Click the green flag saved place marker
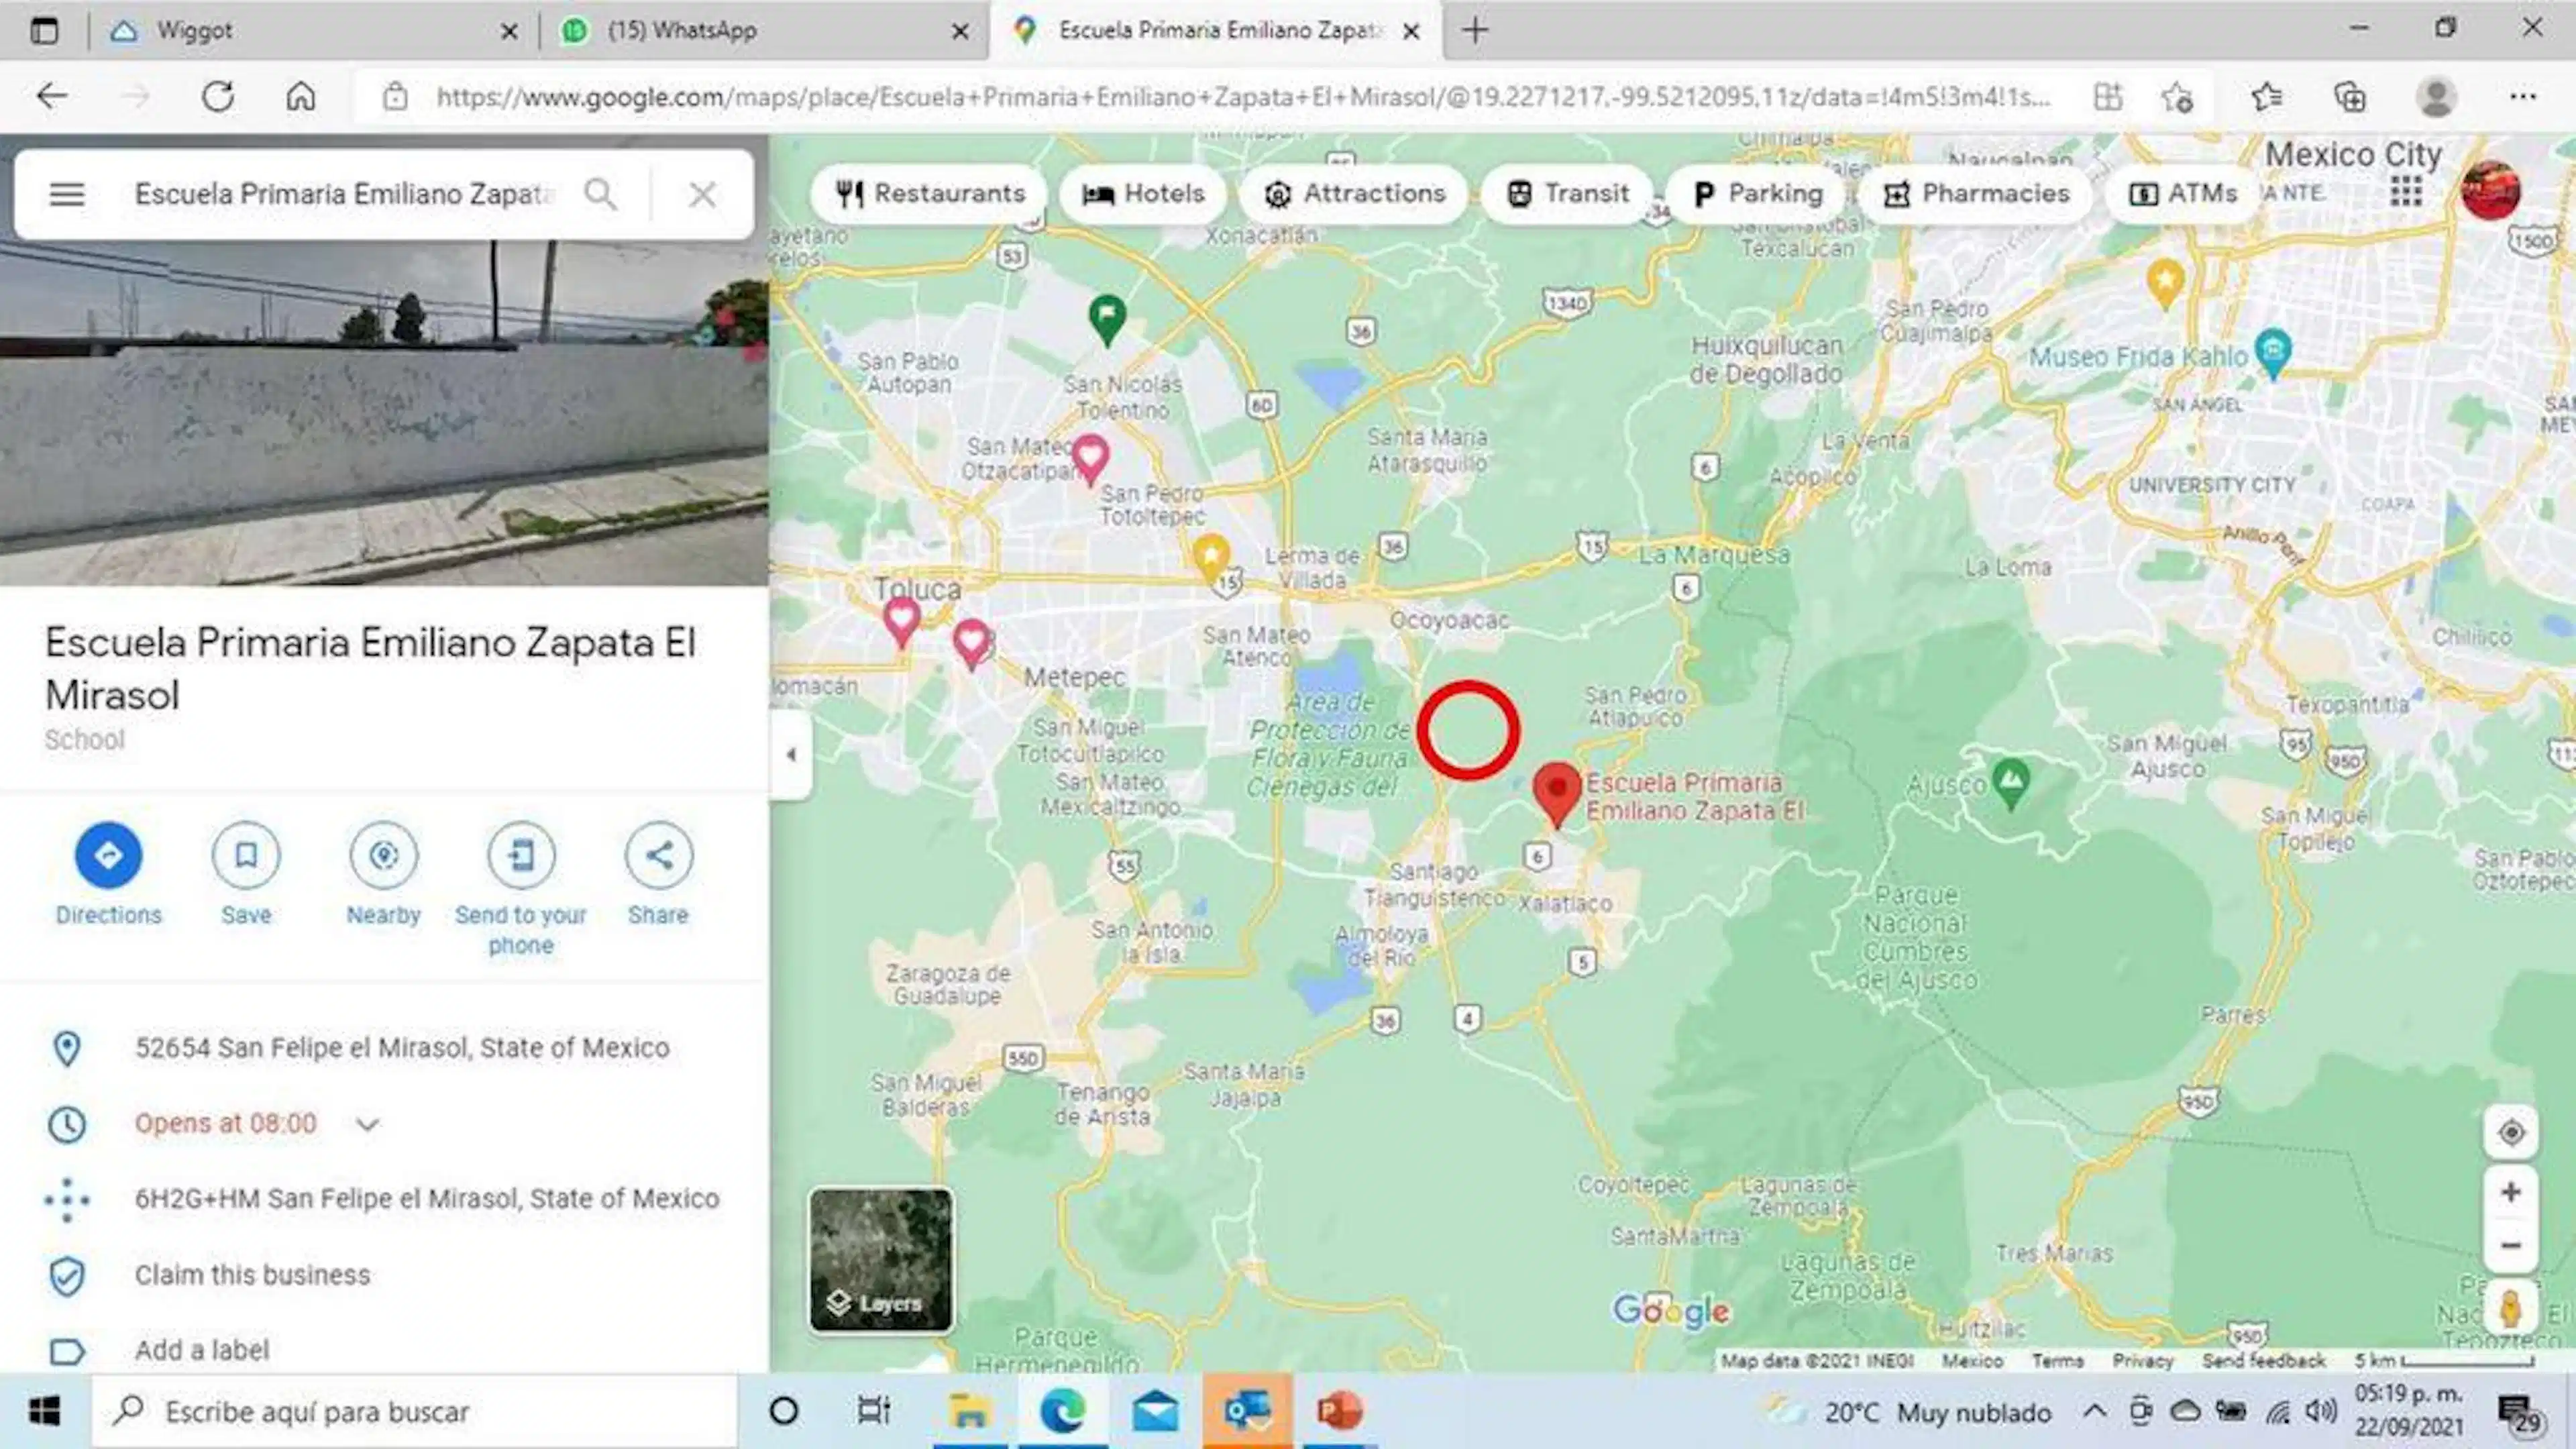The height and width of the screenshot is (1449, 2576). point(1106,320)
